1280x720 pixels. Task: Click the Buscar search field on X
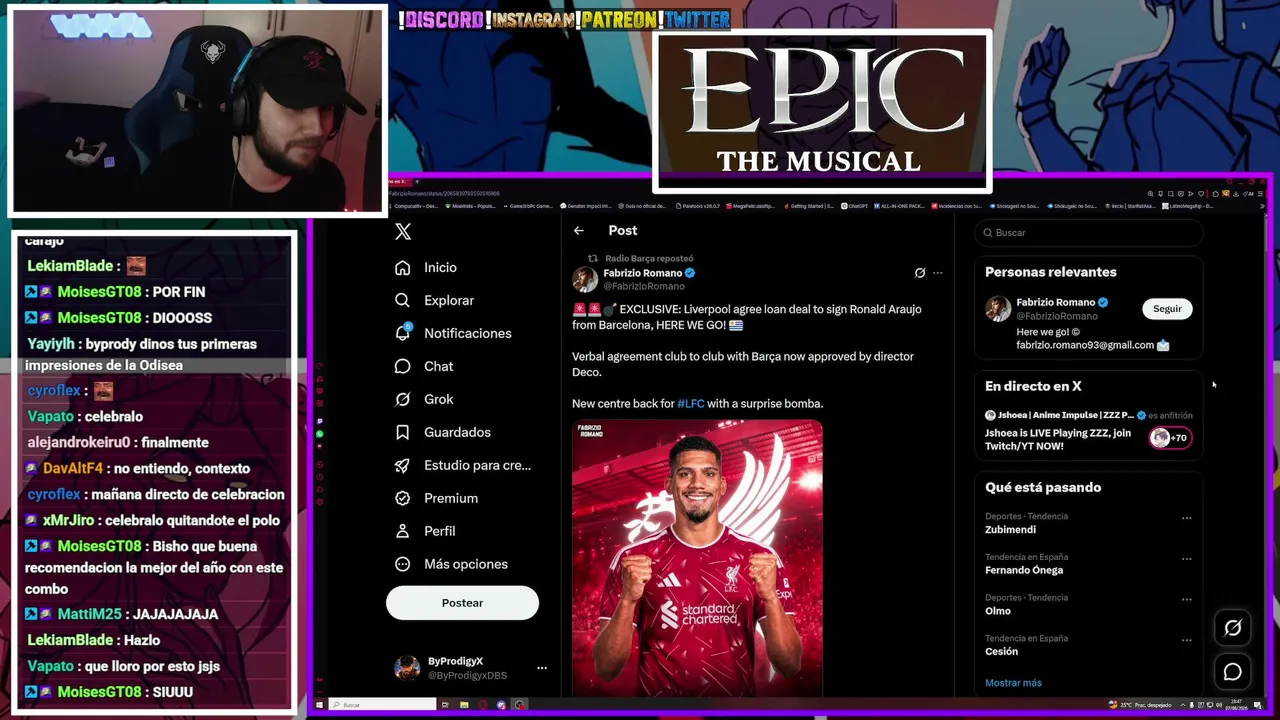tap(1089, 233)
